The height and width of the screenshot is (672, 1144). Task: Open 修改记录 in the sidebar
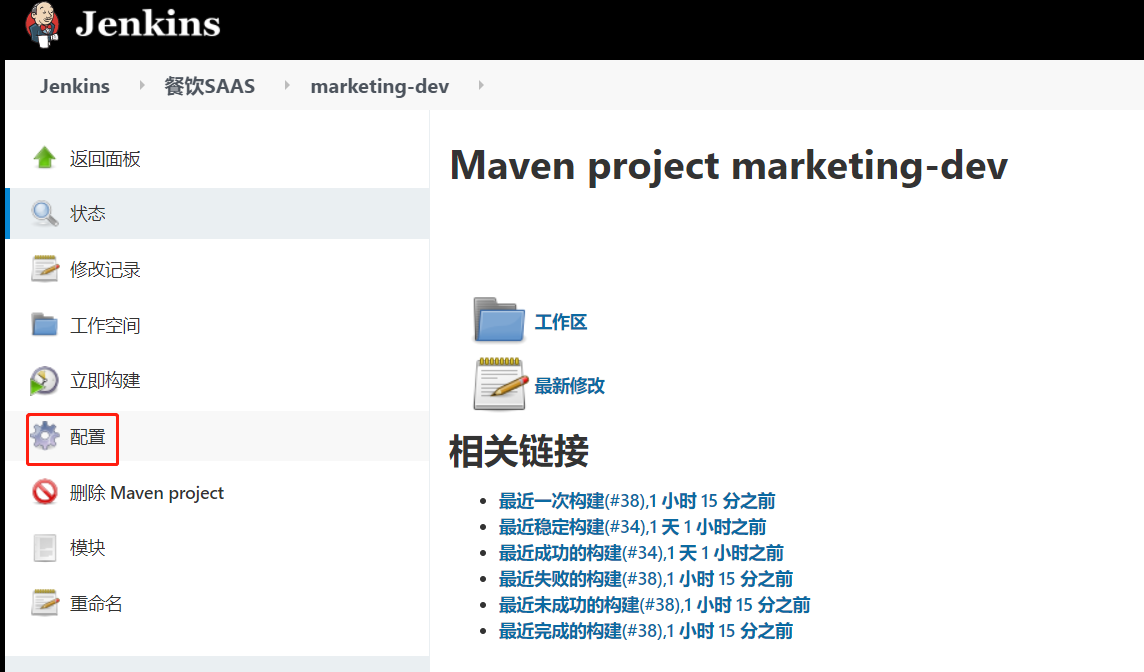[x=105, y=269]
